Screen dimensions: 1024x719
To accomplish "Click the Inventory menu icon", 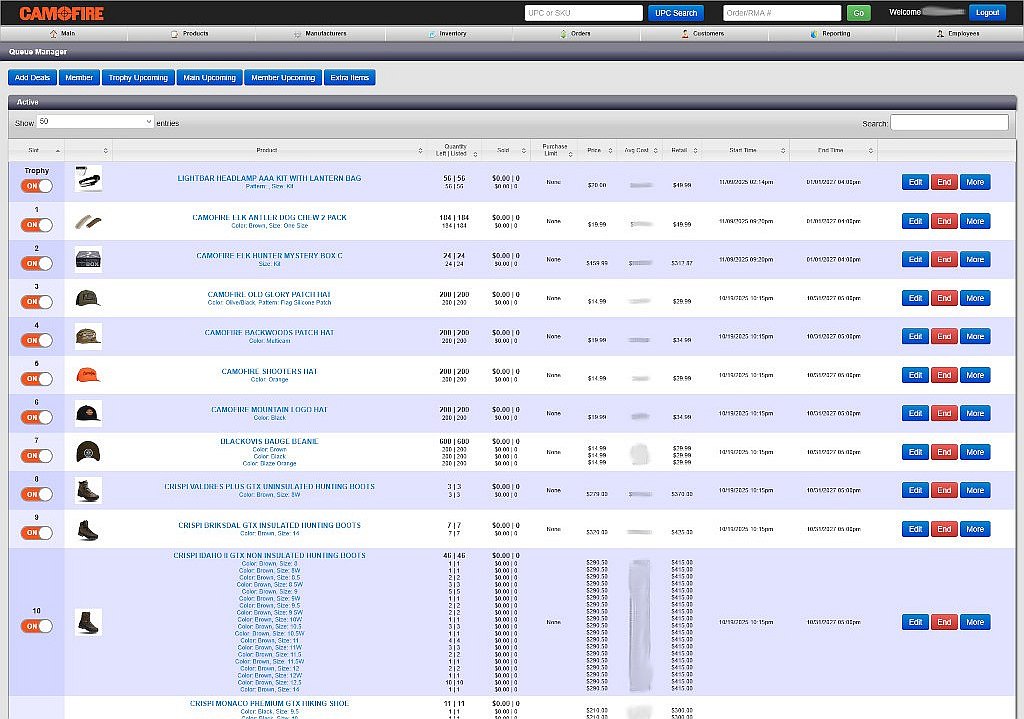I will [x=431, y=34].
